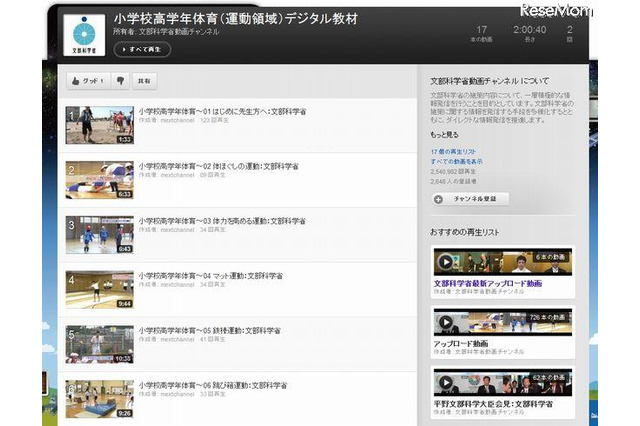Open 平野文部科学大臣会見:文部科学省 playlist title link

pos(493,404)
